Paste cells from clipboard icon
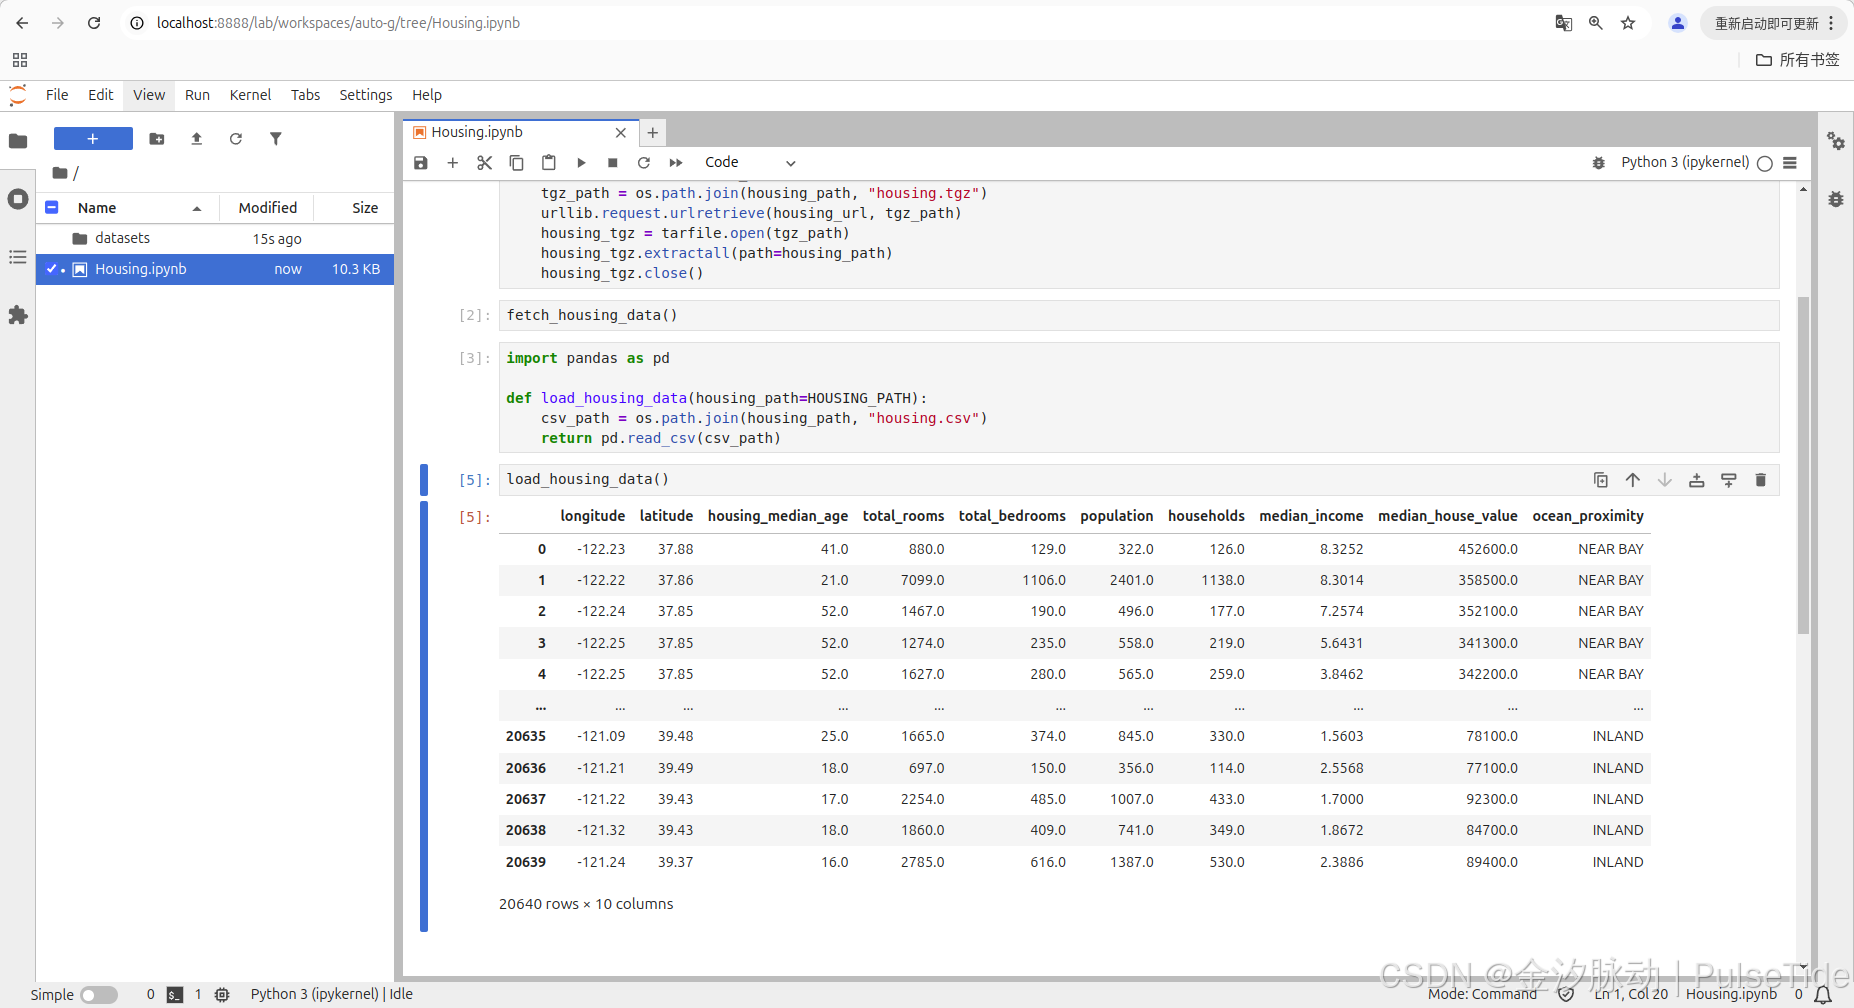This screenshot has height=1008, width=1854. pos(549,163)
